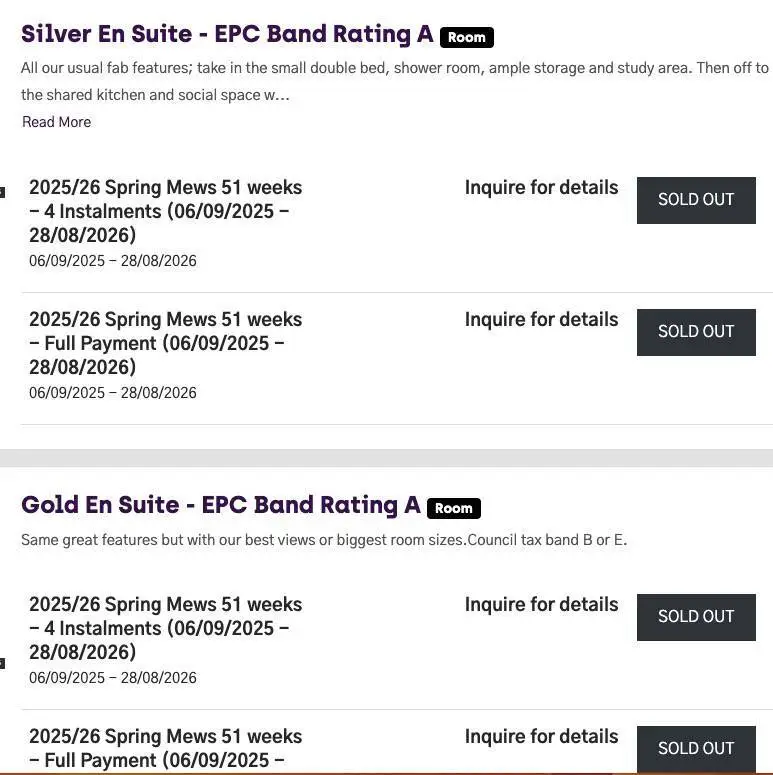Open Gold 51 weeks Full Payment option
This screenshot has width=773, height=775.
(x=166, y=748)
